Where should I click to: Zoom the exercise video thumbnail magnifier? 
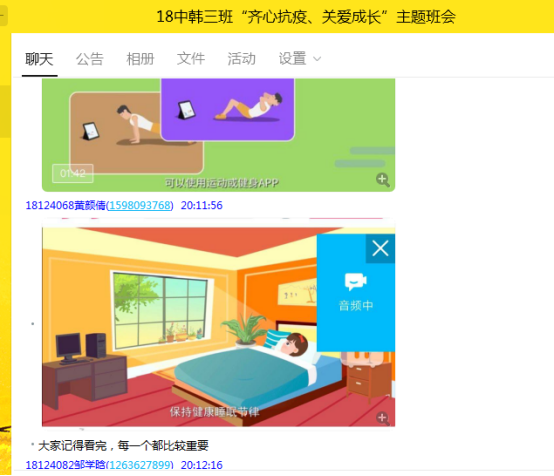point(383,180)
